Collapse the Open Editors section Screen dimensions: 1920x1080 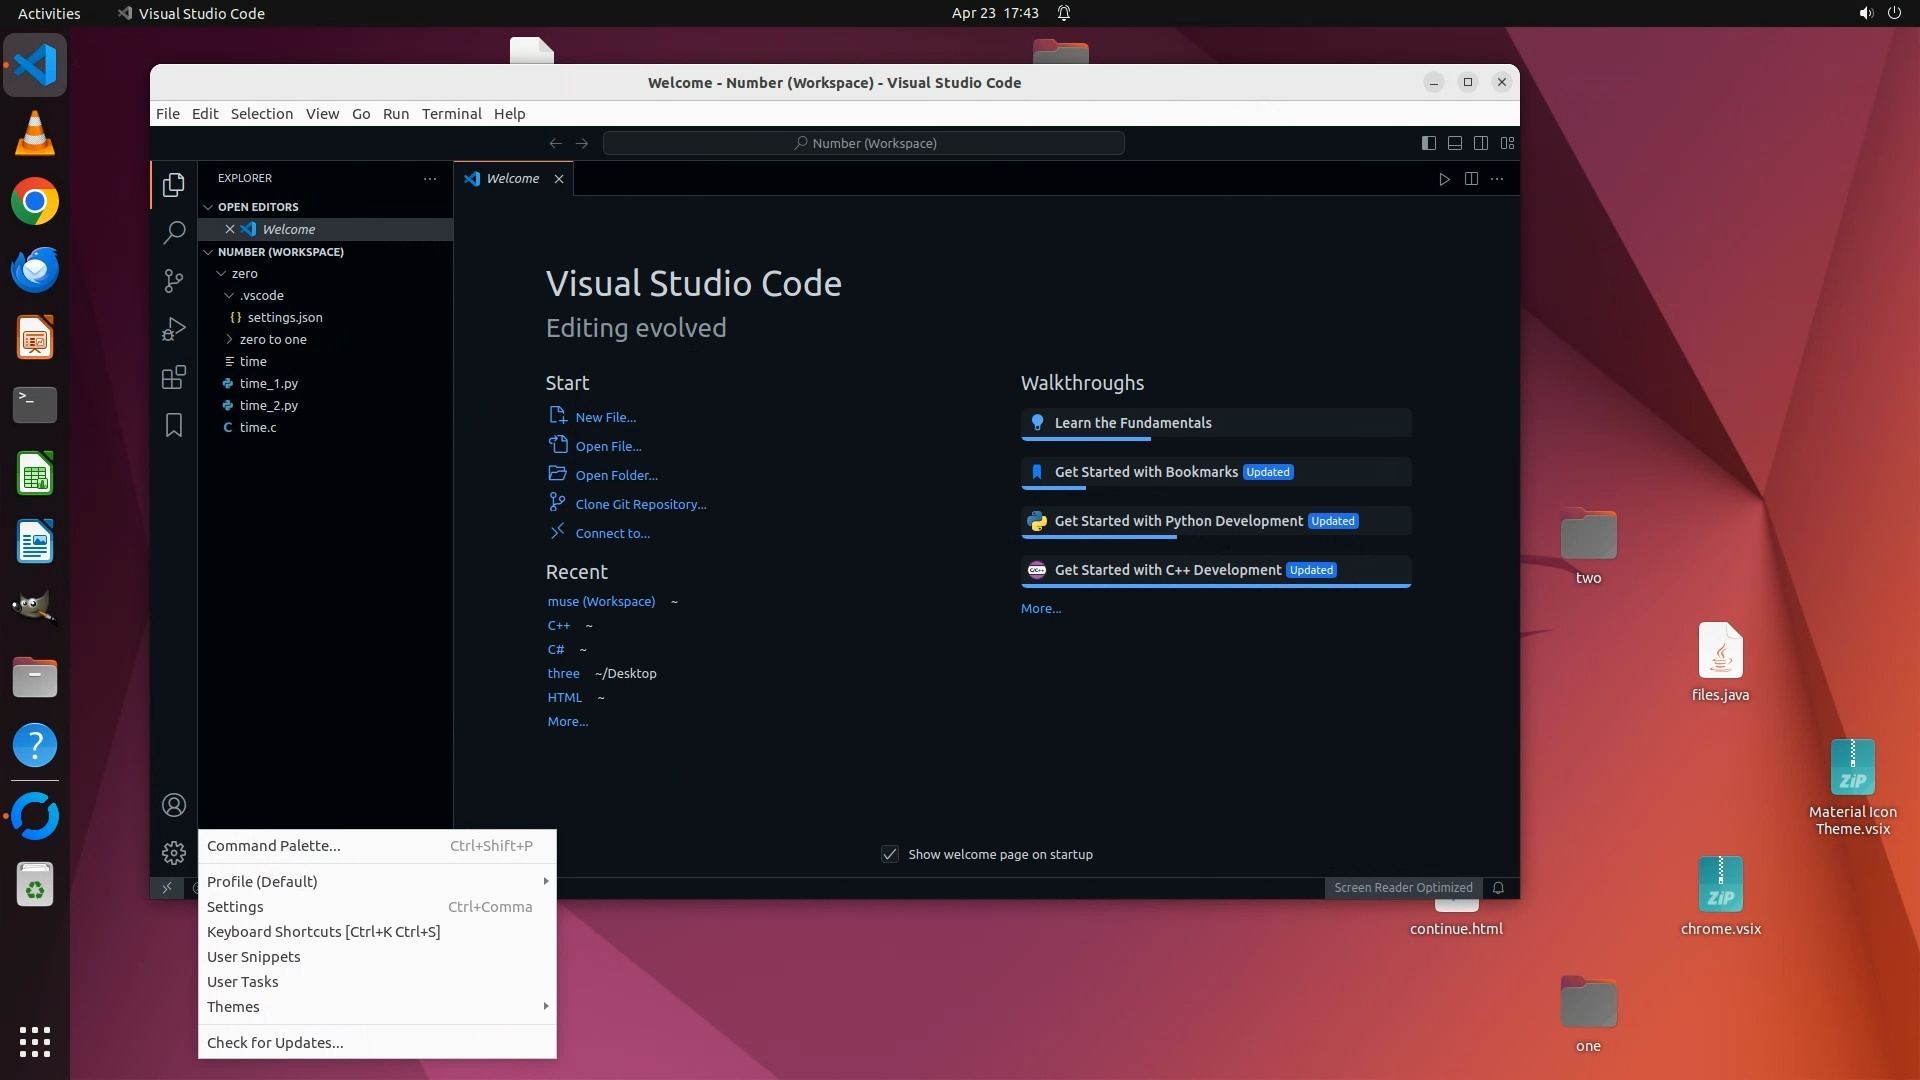pos(258,207)
